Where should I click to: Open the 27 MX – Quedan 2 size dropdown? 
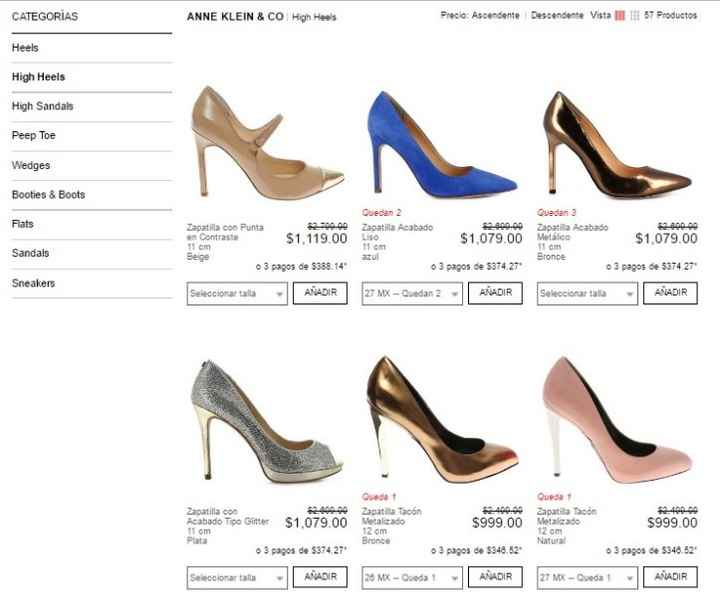point(412,293)
